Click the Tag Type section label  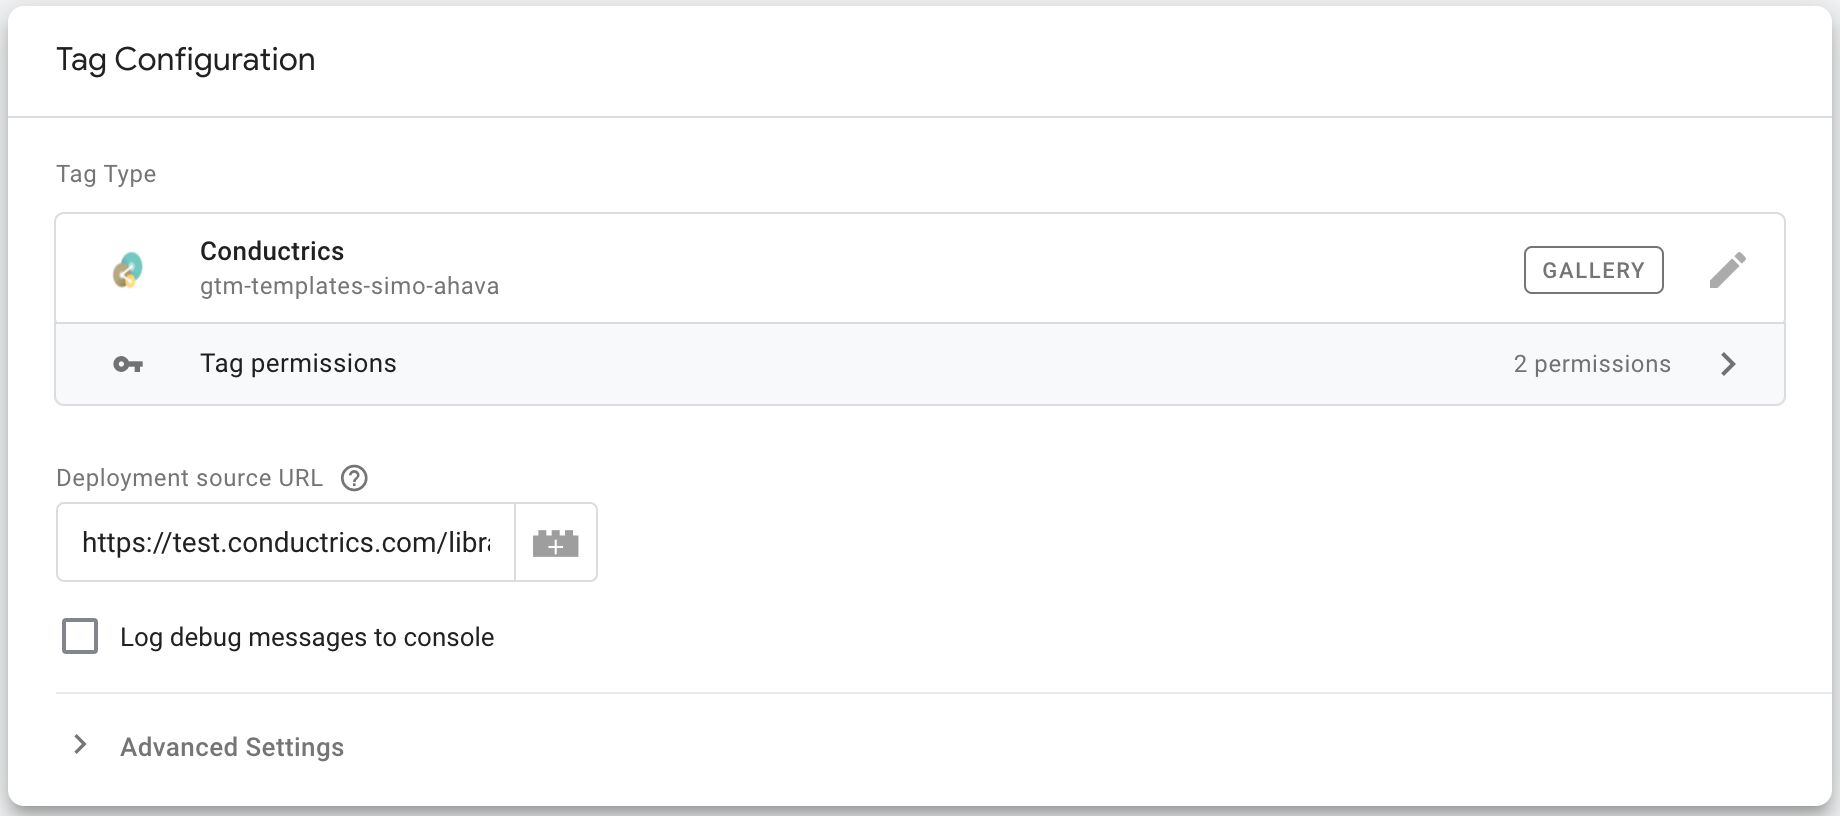106,174
